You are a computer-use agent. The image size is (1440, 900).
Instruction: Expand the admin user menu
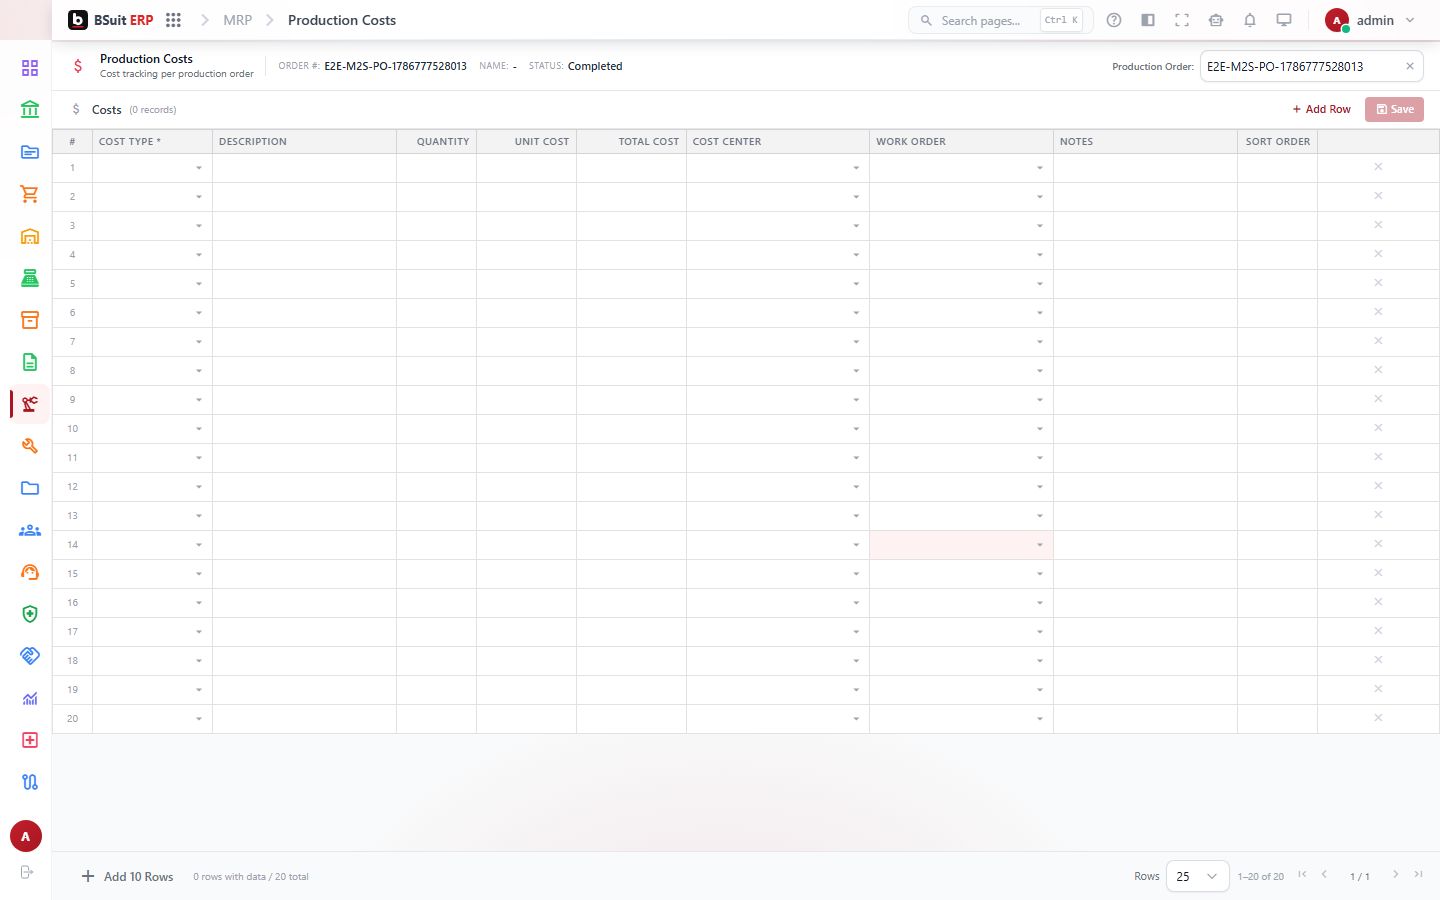click(1371, 20)
